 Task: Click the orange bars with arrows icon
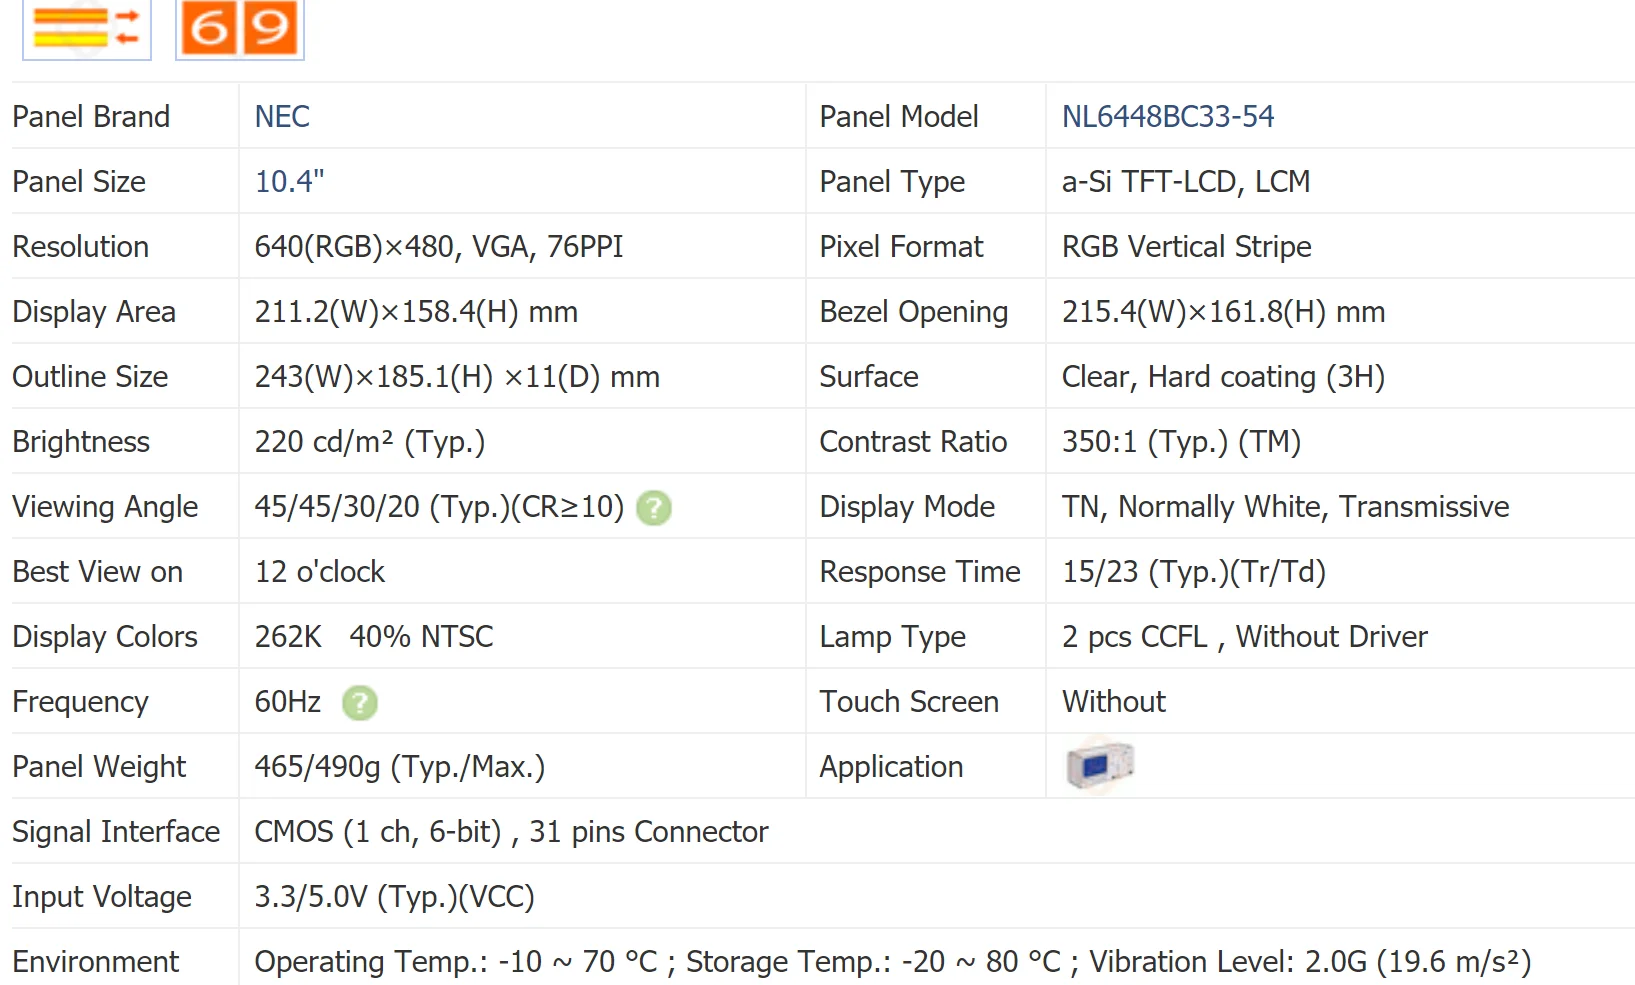point(87,28)
